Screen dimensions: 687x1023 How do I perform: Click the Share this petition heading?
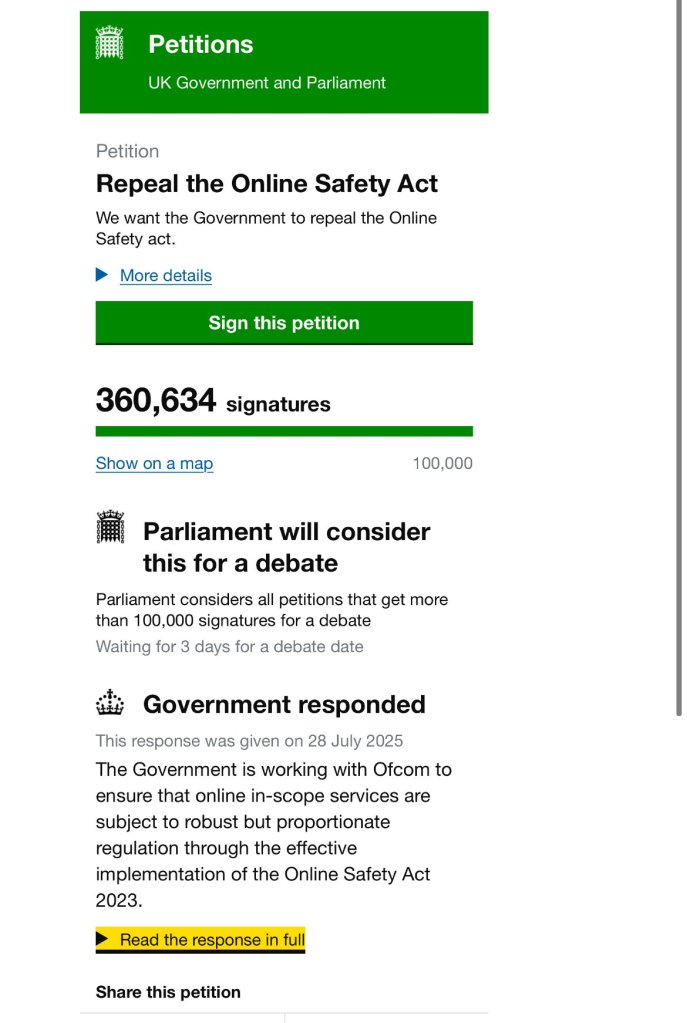[x=168, y=992]
